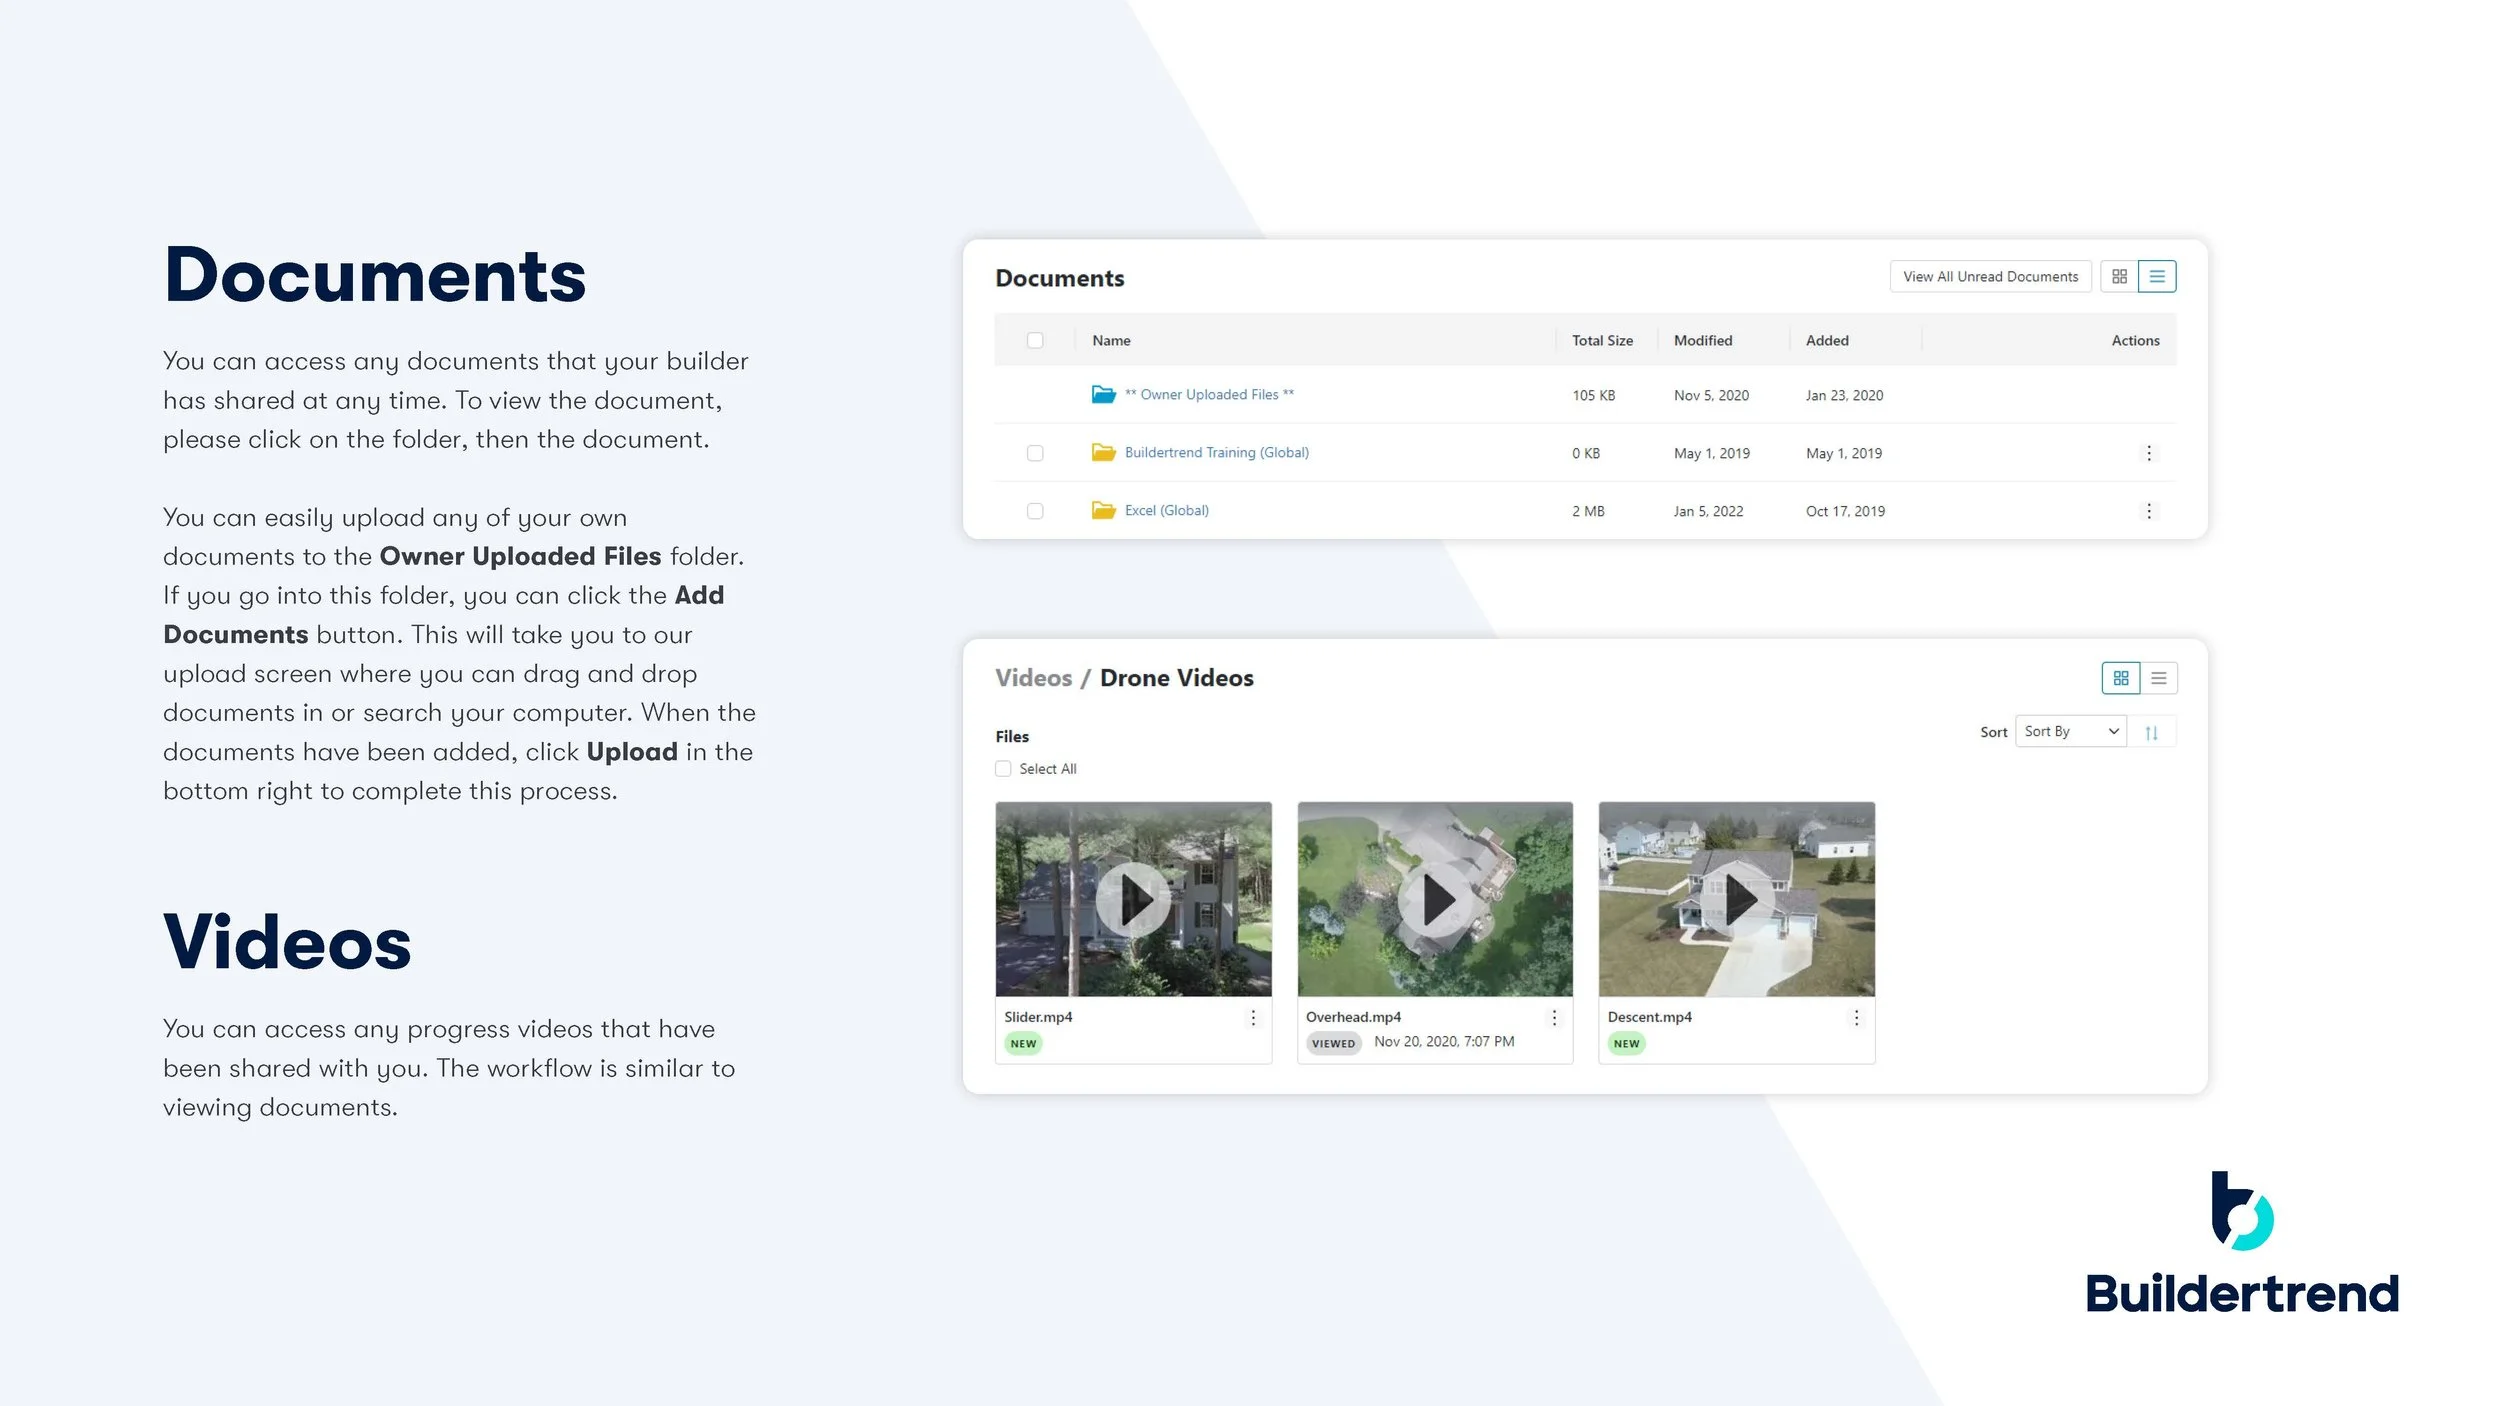Screen dimensions: 2500x1406
Task: Open three-dot menu for Descent.mp4
Action: click(x=1856, y=1018)
